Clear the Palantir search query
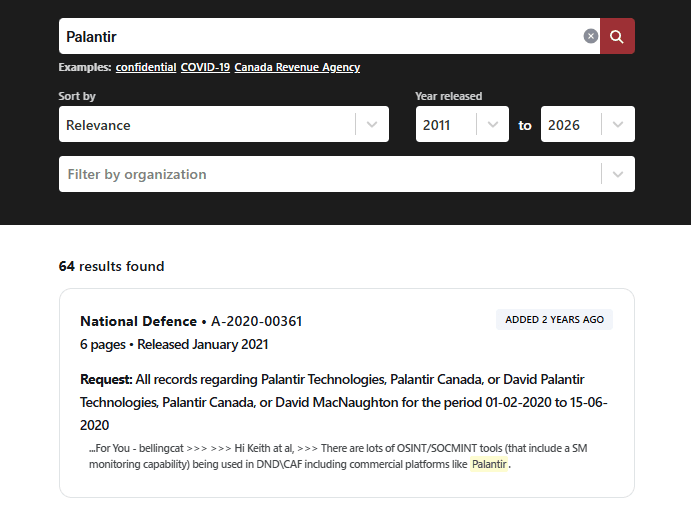 point(591,36)
